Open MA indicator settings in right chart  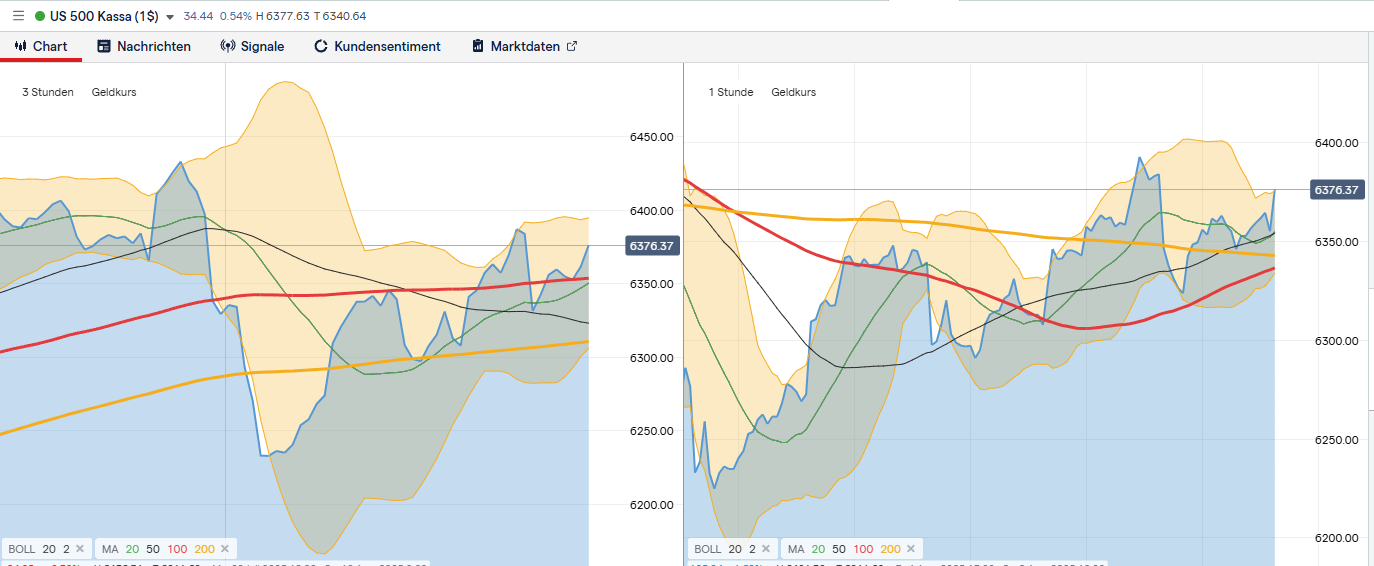[x=844, y=549]
